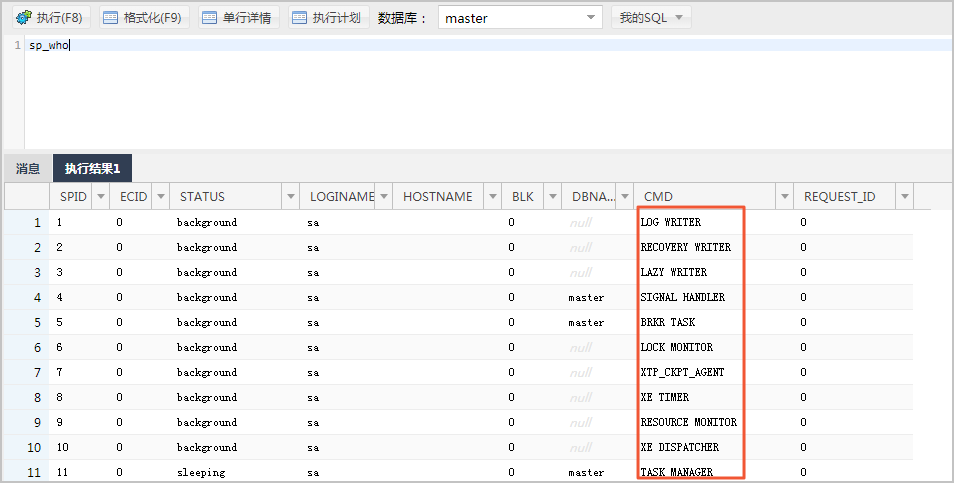Open the SPID column filter arrow
This screenshot has height=483, width=954.
point(101,196)
